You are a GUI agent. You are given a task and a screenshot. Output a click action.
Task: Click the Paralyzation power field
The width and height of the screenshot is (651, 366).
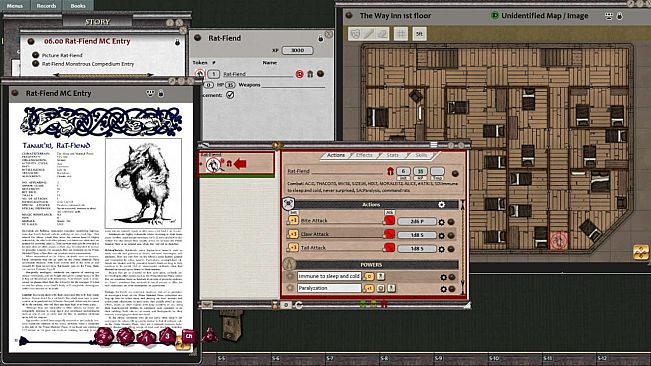(x=329, y=288)
